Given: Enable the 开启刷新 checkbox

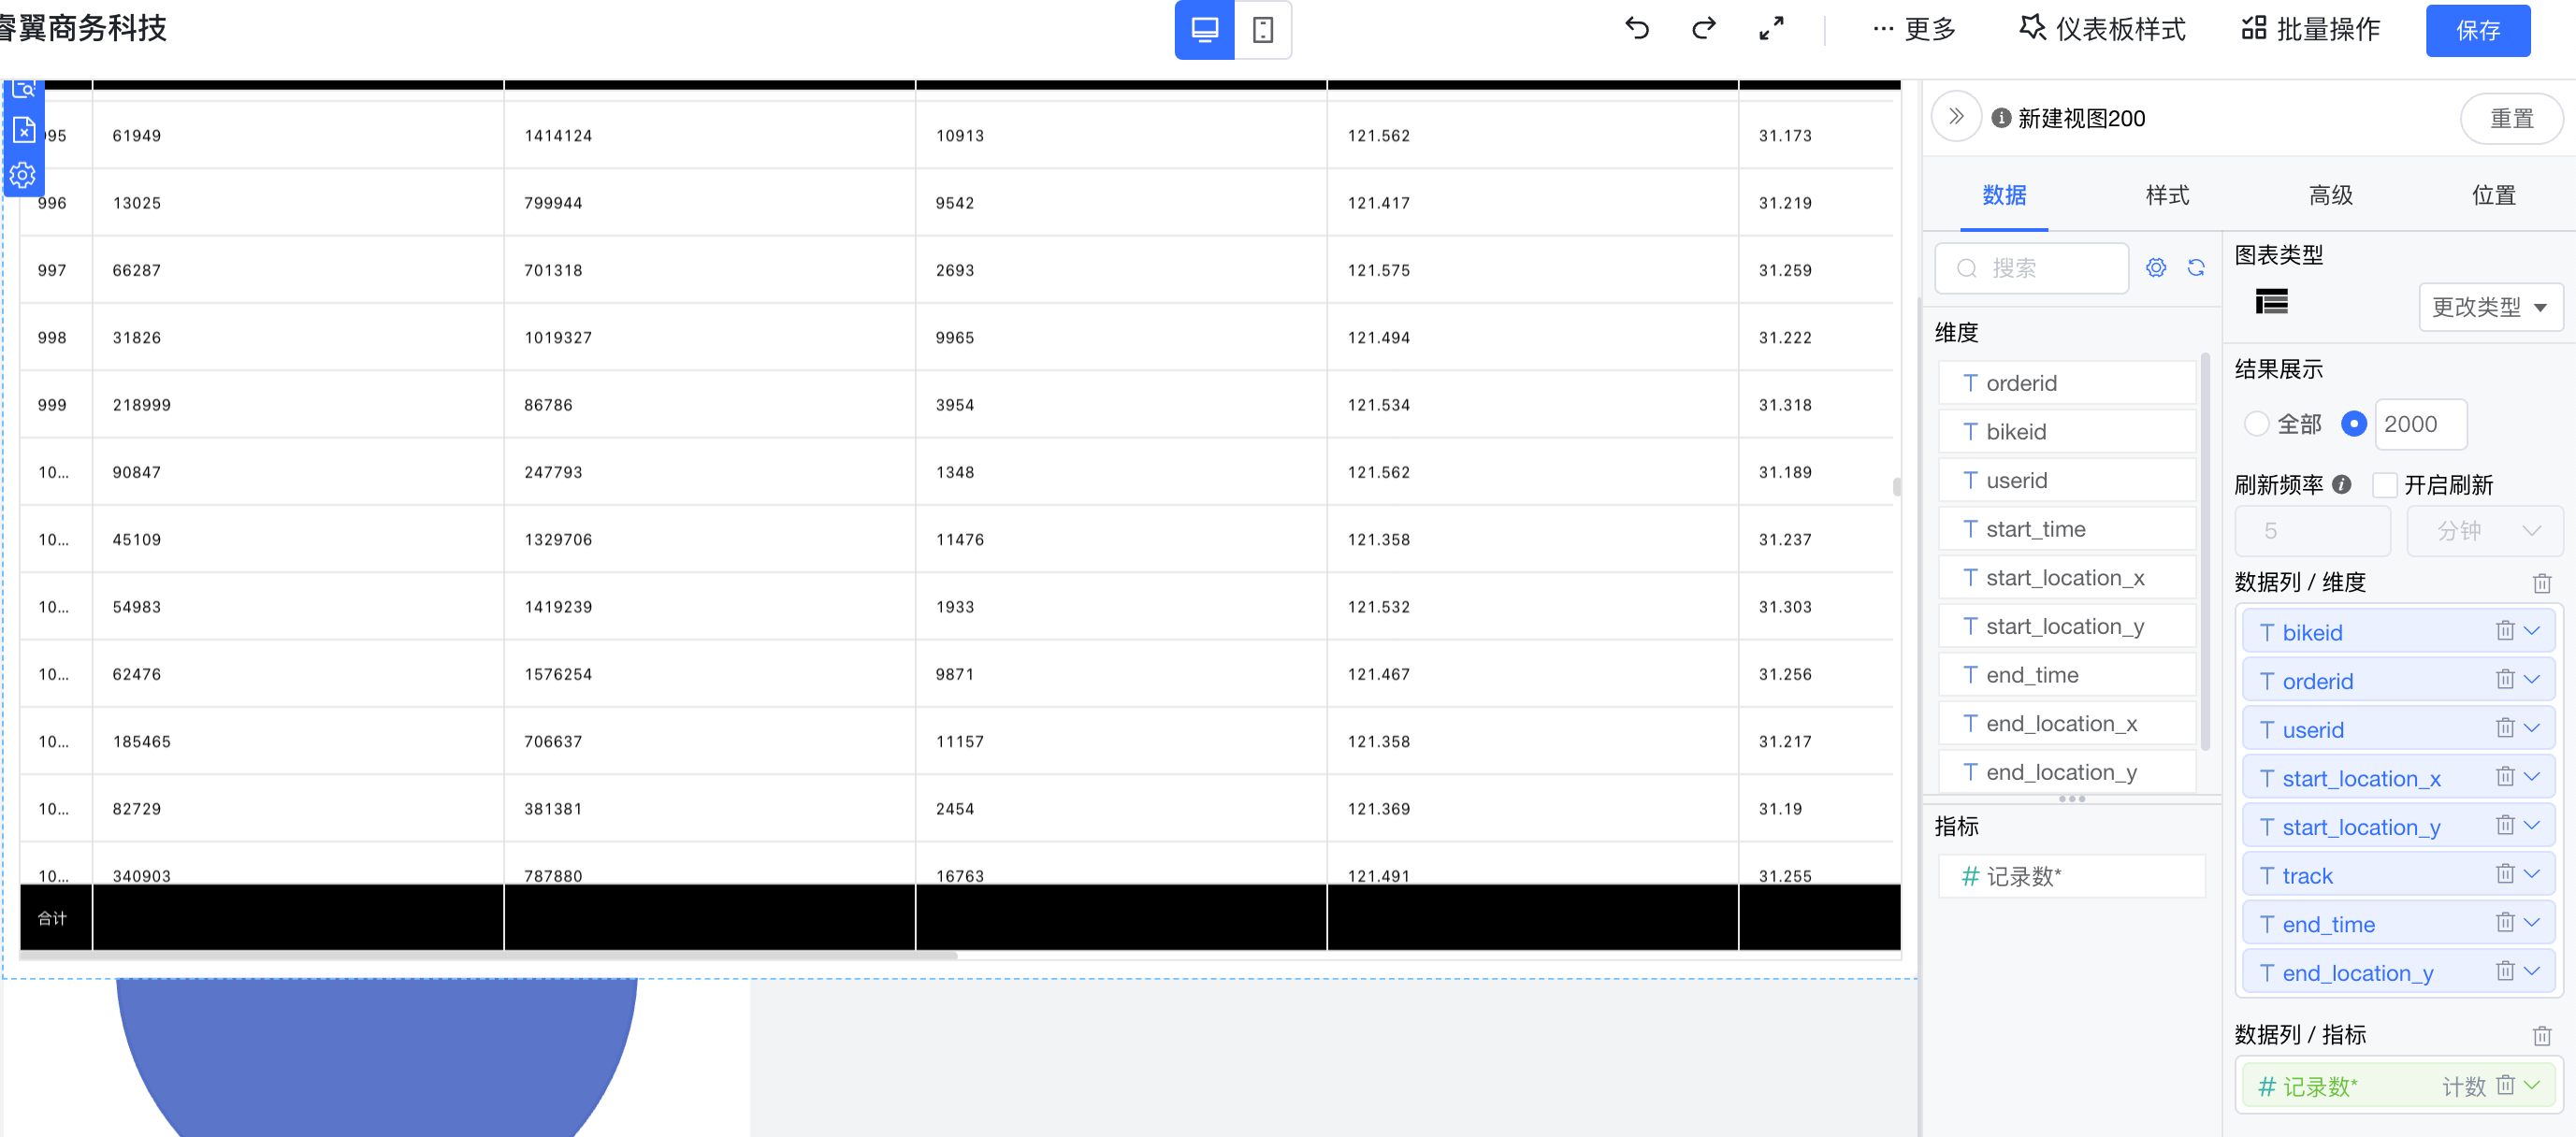Looking at the screenshot, I should point(2384,484).
